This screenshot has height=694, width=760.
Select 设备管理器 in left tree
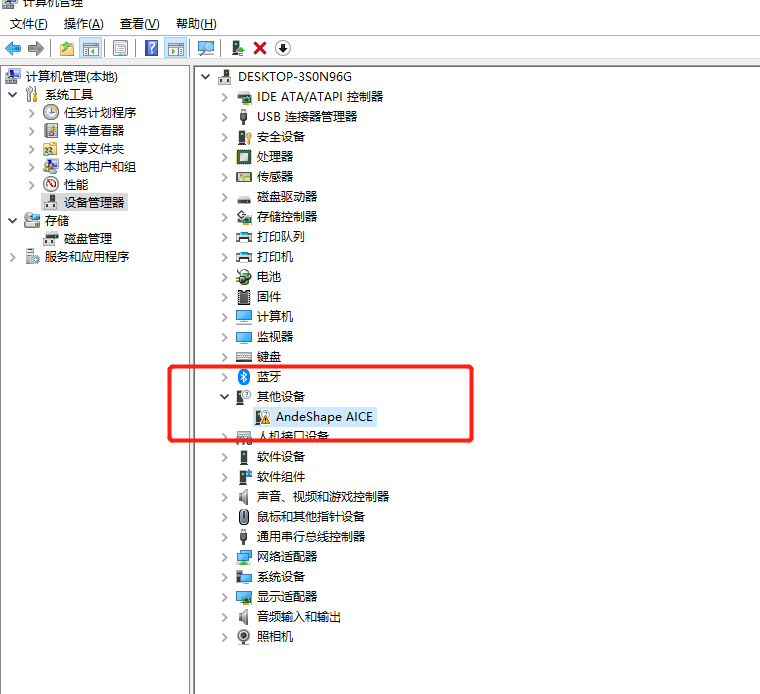(94, 203)
